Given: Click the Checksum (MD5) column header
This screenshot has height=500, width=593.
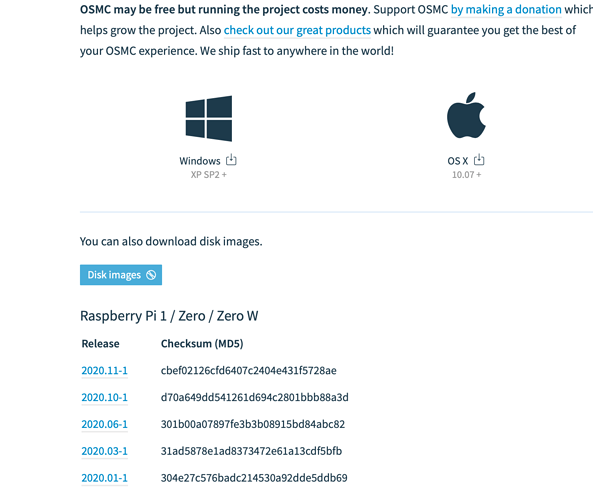Looking at the screenshot, I should pos(202,344).
